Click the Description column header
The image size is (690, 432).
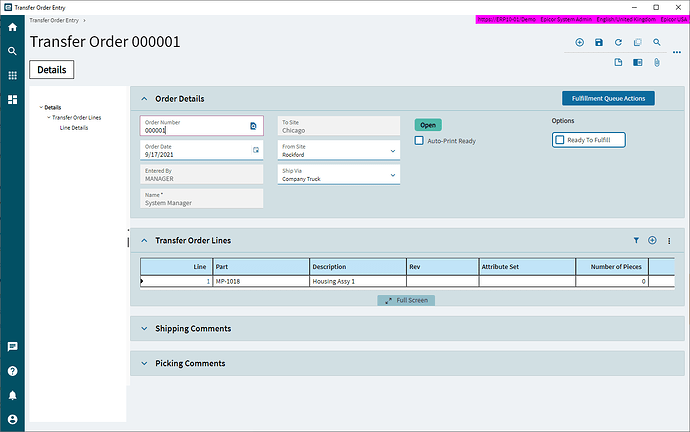[358, 267]
